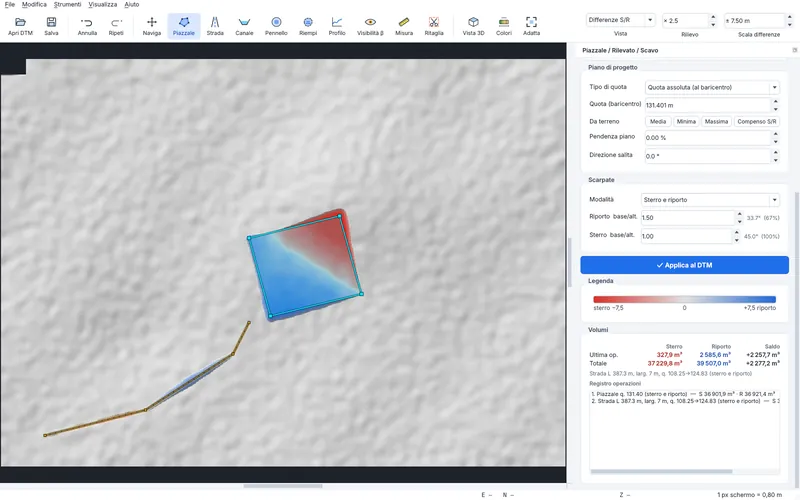Open the Tipo di quota dropdown
Screen dimensions: 800x500
coord(712,87)
